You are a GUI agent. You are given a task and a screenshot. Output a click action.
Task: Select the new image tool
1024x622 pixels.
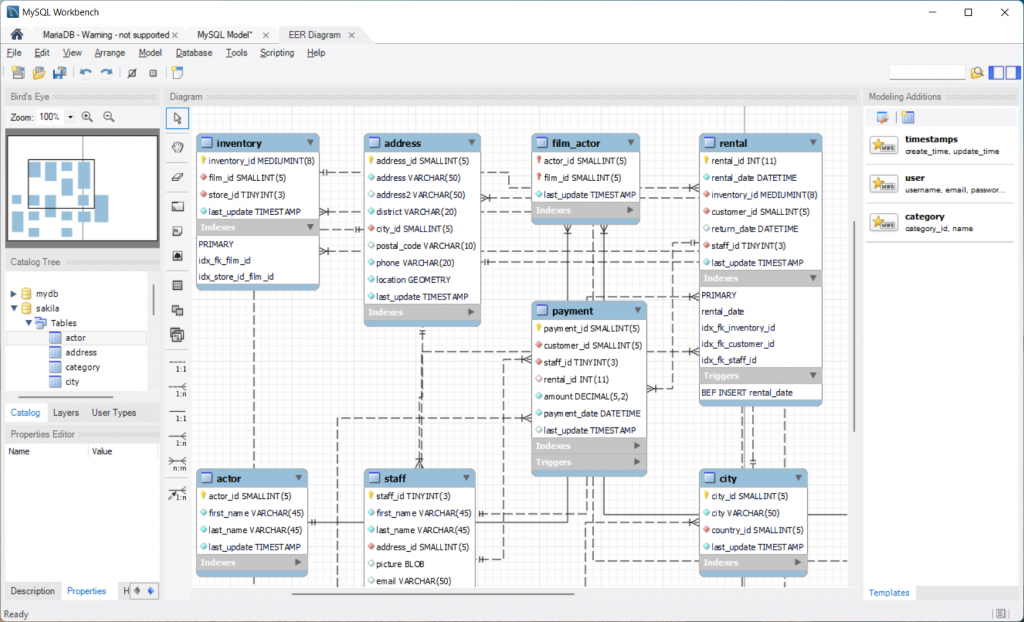178,256
